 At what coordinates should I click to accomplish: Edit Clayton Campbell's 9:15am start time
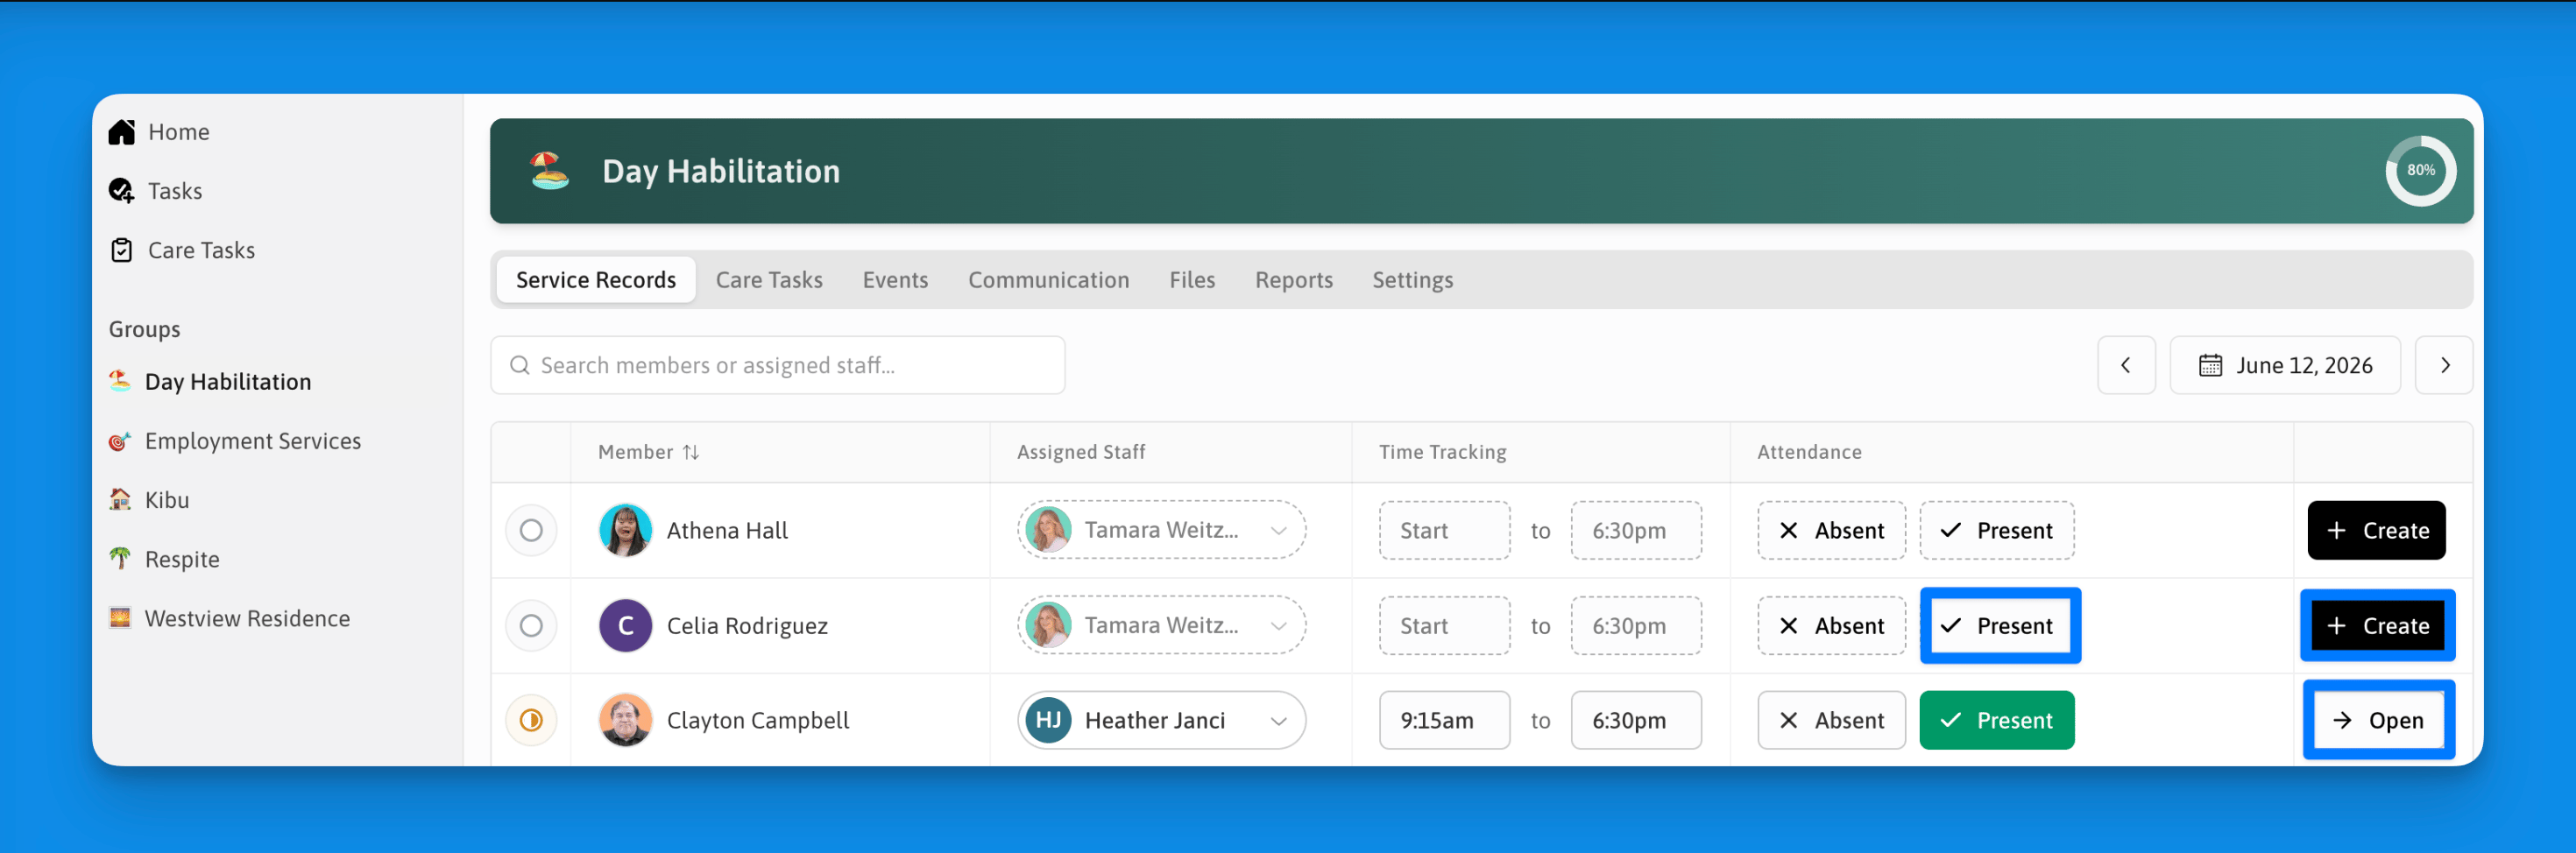1444,720
